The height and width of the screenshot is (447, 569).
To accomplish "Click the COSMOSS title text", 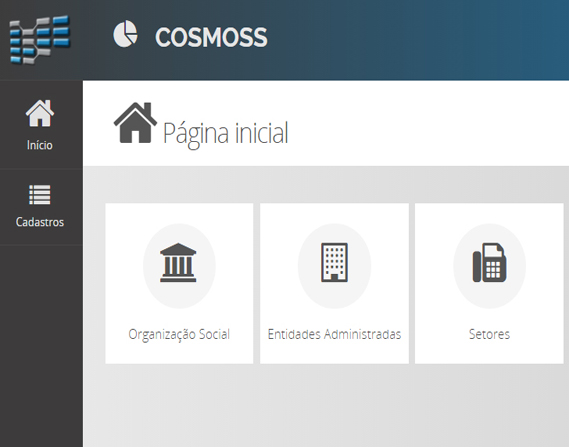I will click(x=211, y=37).
